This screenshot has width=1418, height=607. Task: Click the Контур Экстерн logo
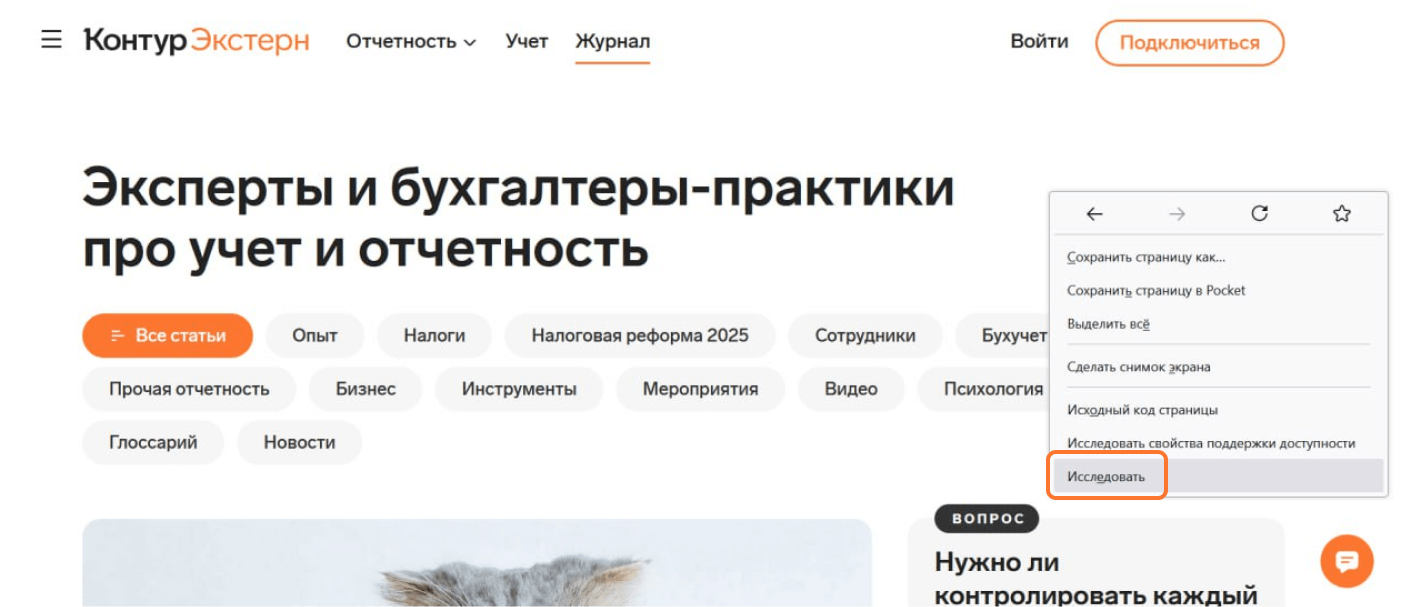pos(197,41)
